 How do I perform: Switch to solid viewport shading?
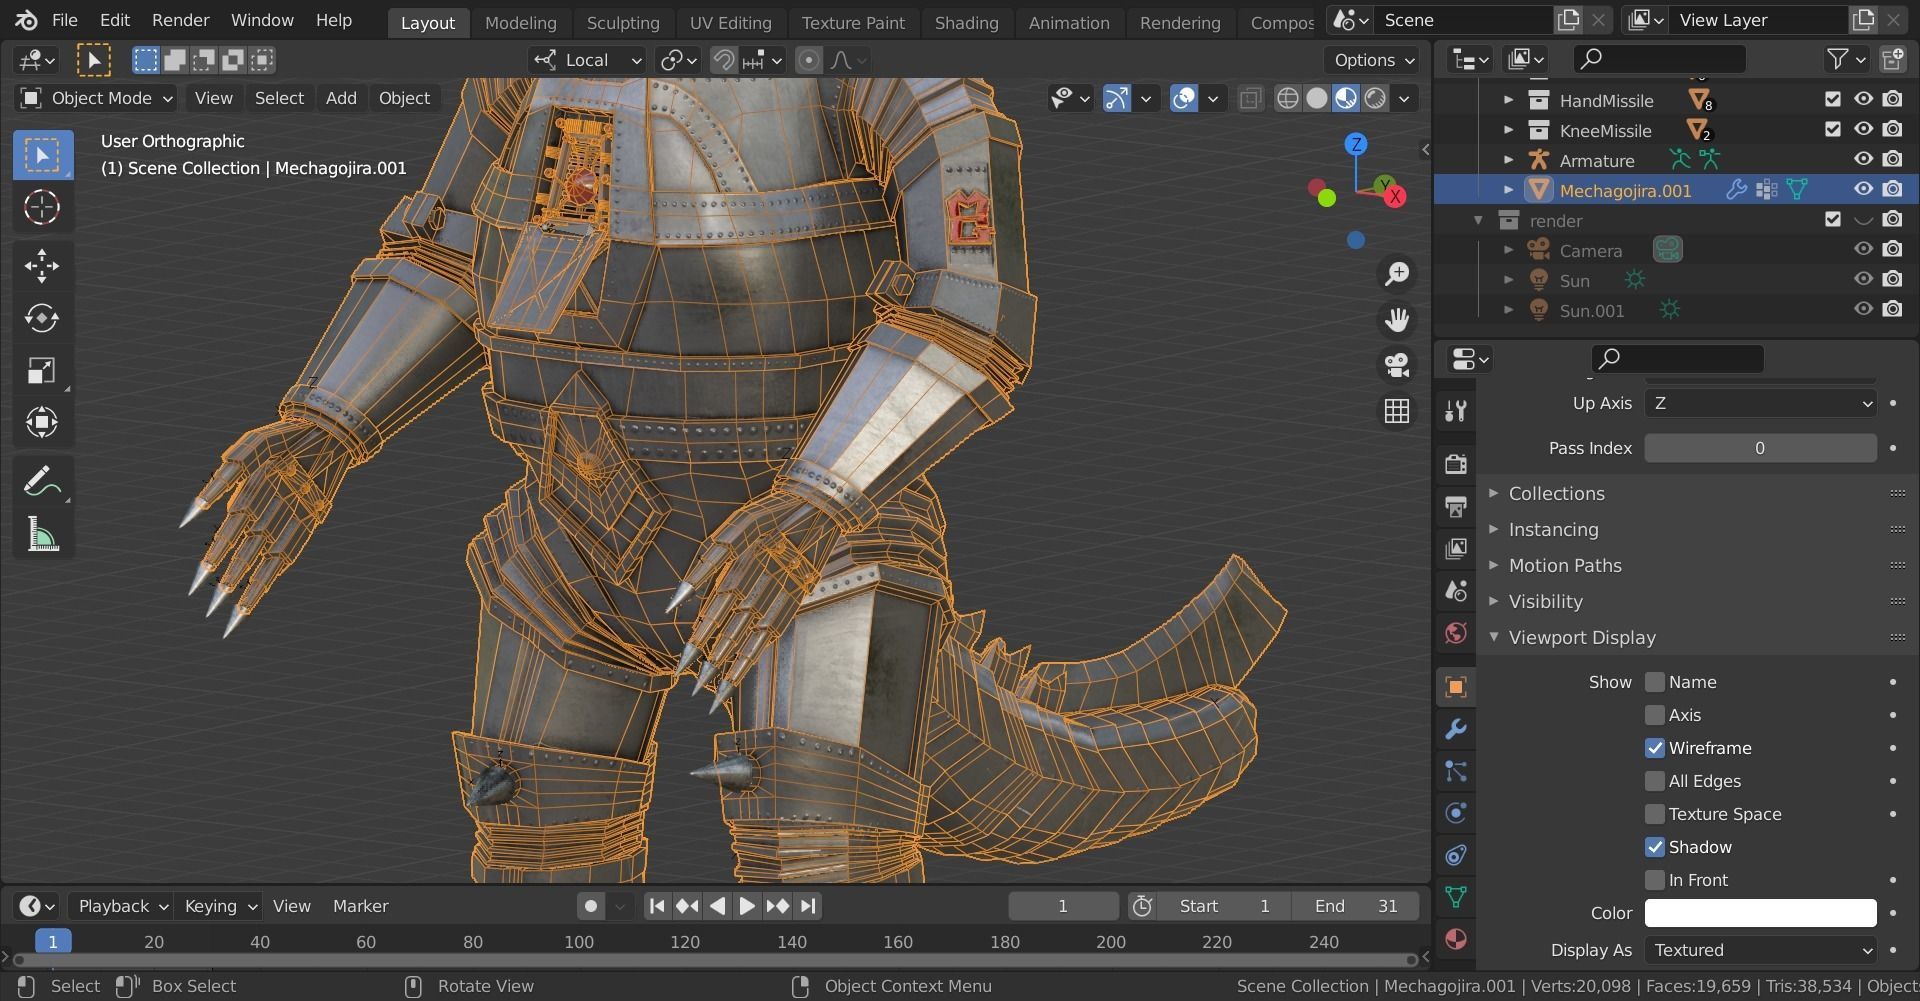click(1317, 98)
